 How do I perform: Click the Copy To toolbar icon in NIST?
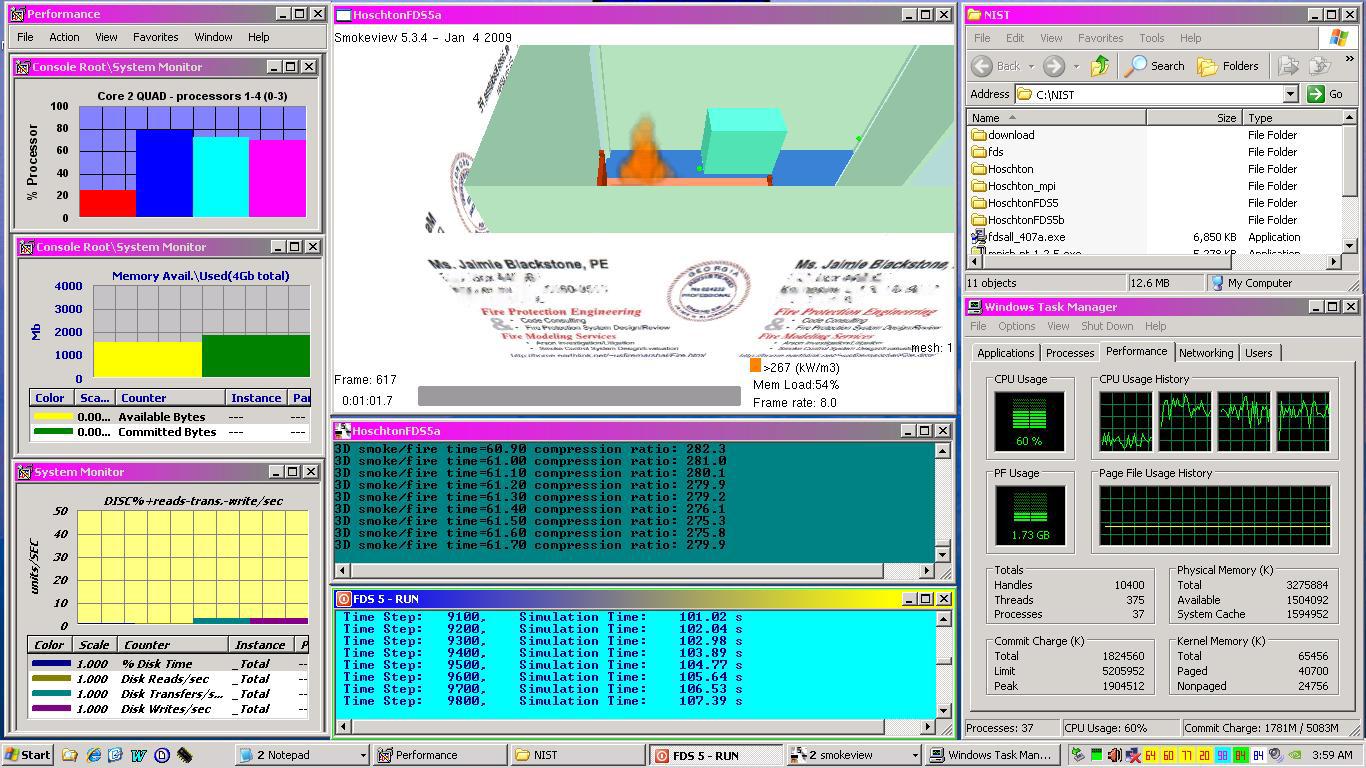tap(1318, 66)
